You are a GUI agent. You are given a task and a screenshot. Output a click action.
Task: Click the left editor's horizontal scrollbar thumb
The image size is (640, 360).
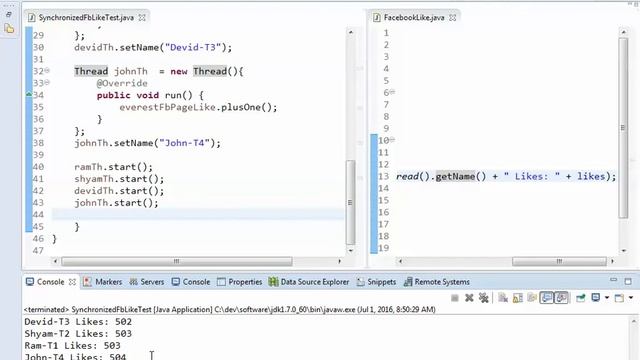point(177,261)
